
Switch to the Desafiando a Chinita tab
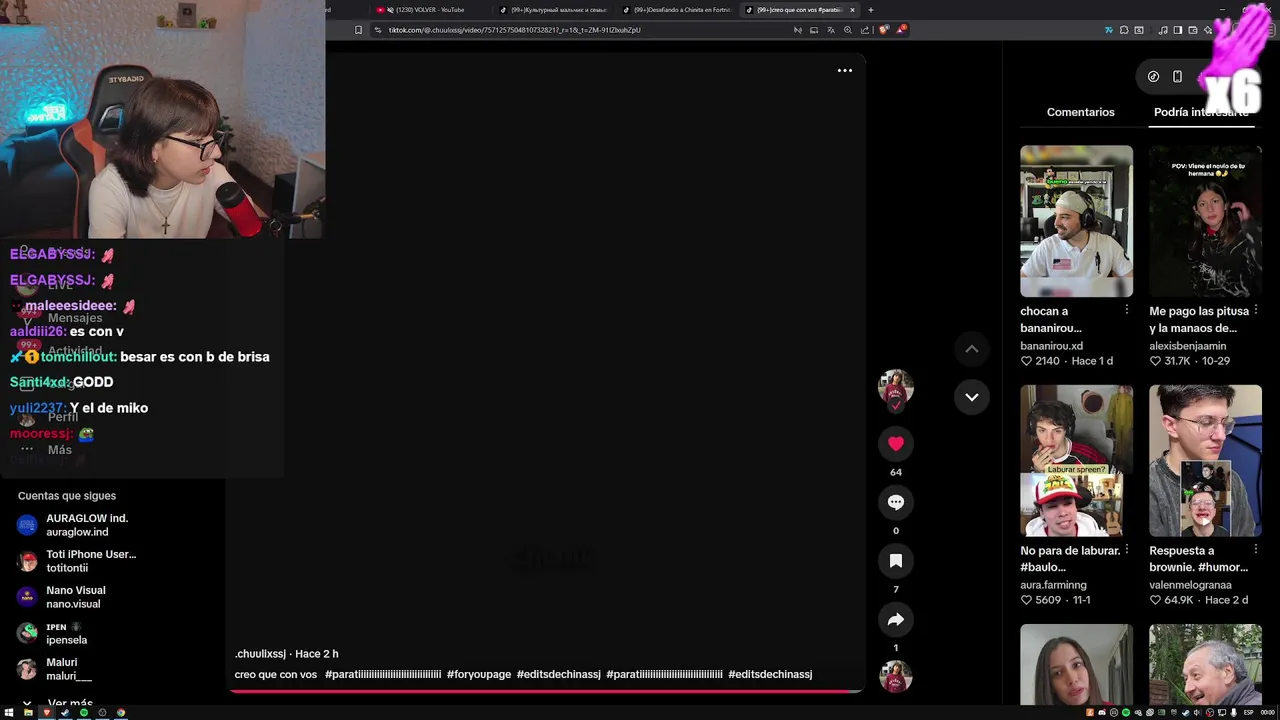tap(677, 10)
